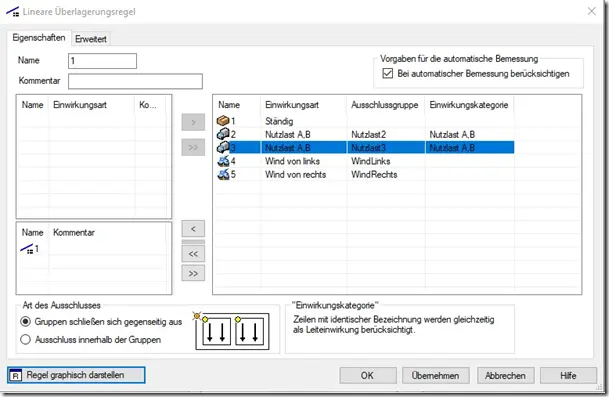This screenshot has width=609, height=397.
Task: Click the single right arrow '>' move button
Action: pos(193,122)
